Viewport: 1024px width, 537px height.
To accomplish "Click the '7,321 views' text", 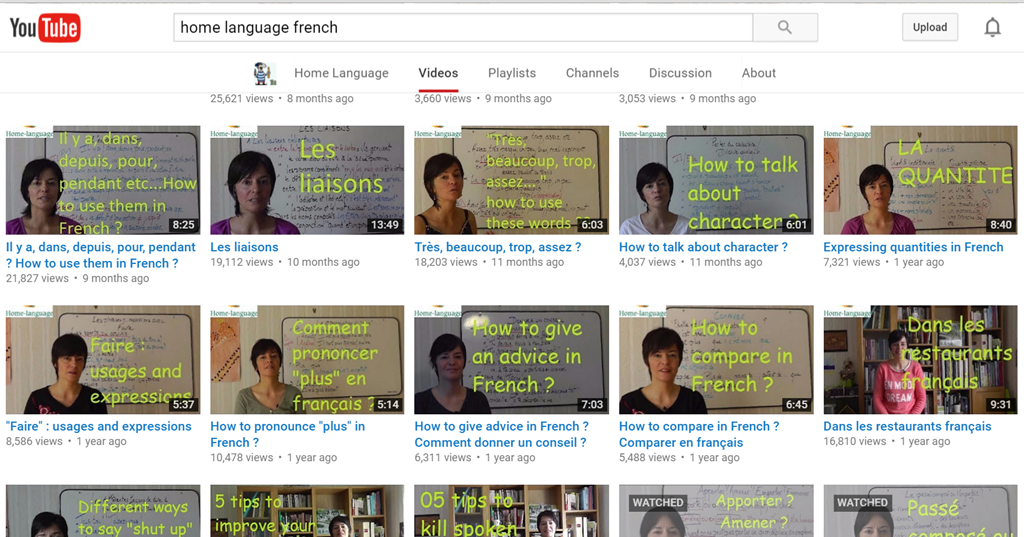I will pyautogui.click(x=852, y=262).
